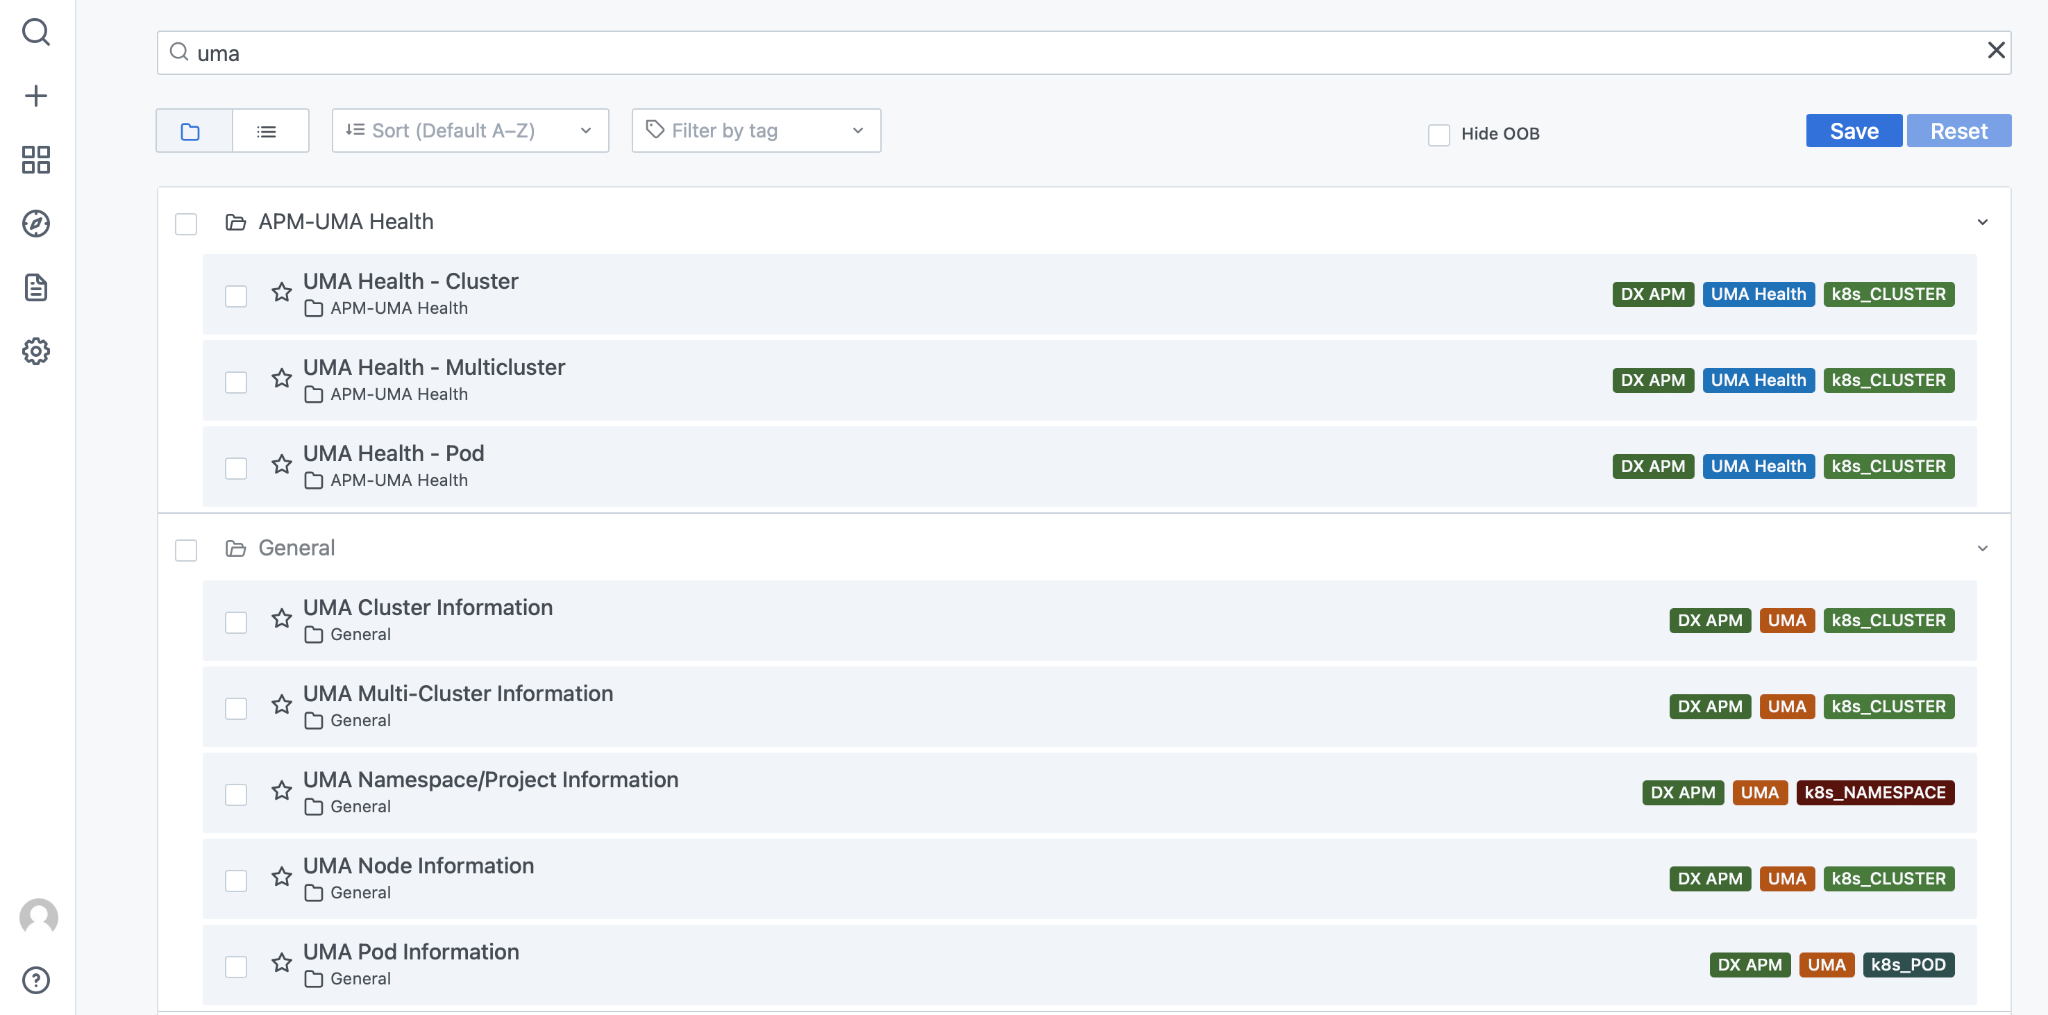Open the document icon in the sidebar
Image resolution: width=2048 pixels, height=1015 pixels.
pos(36,287)
